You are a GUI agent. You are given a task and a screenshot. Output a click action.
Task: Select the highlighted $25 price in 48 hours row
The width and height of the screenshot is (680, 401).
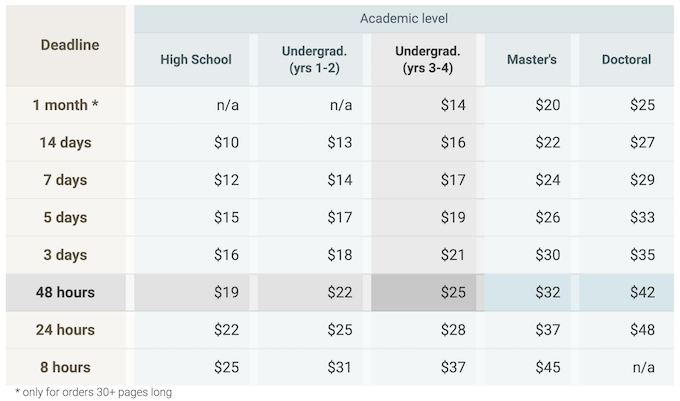(x=452, y=292)
